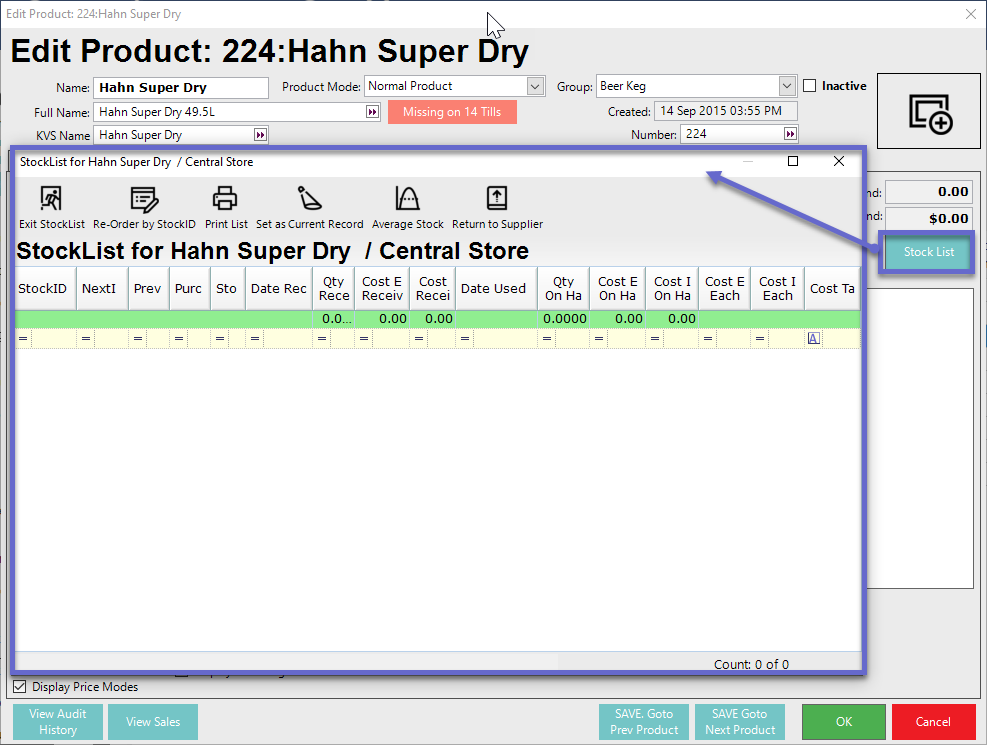Image resolution: width=987 pixels, height=745 pixels.
Task: Expand the Product Mode dropdown
Action: [535, 86]
